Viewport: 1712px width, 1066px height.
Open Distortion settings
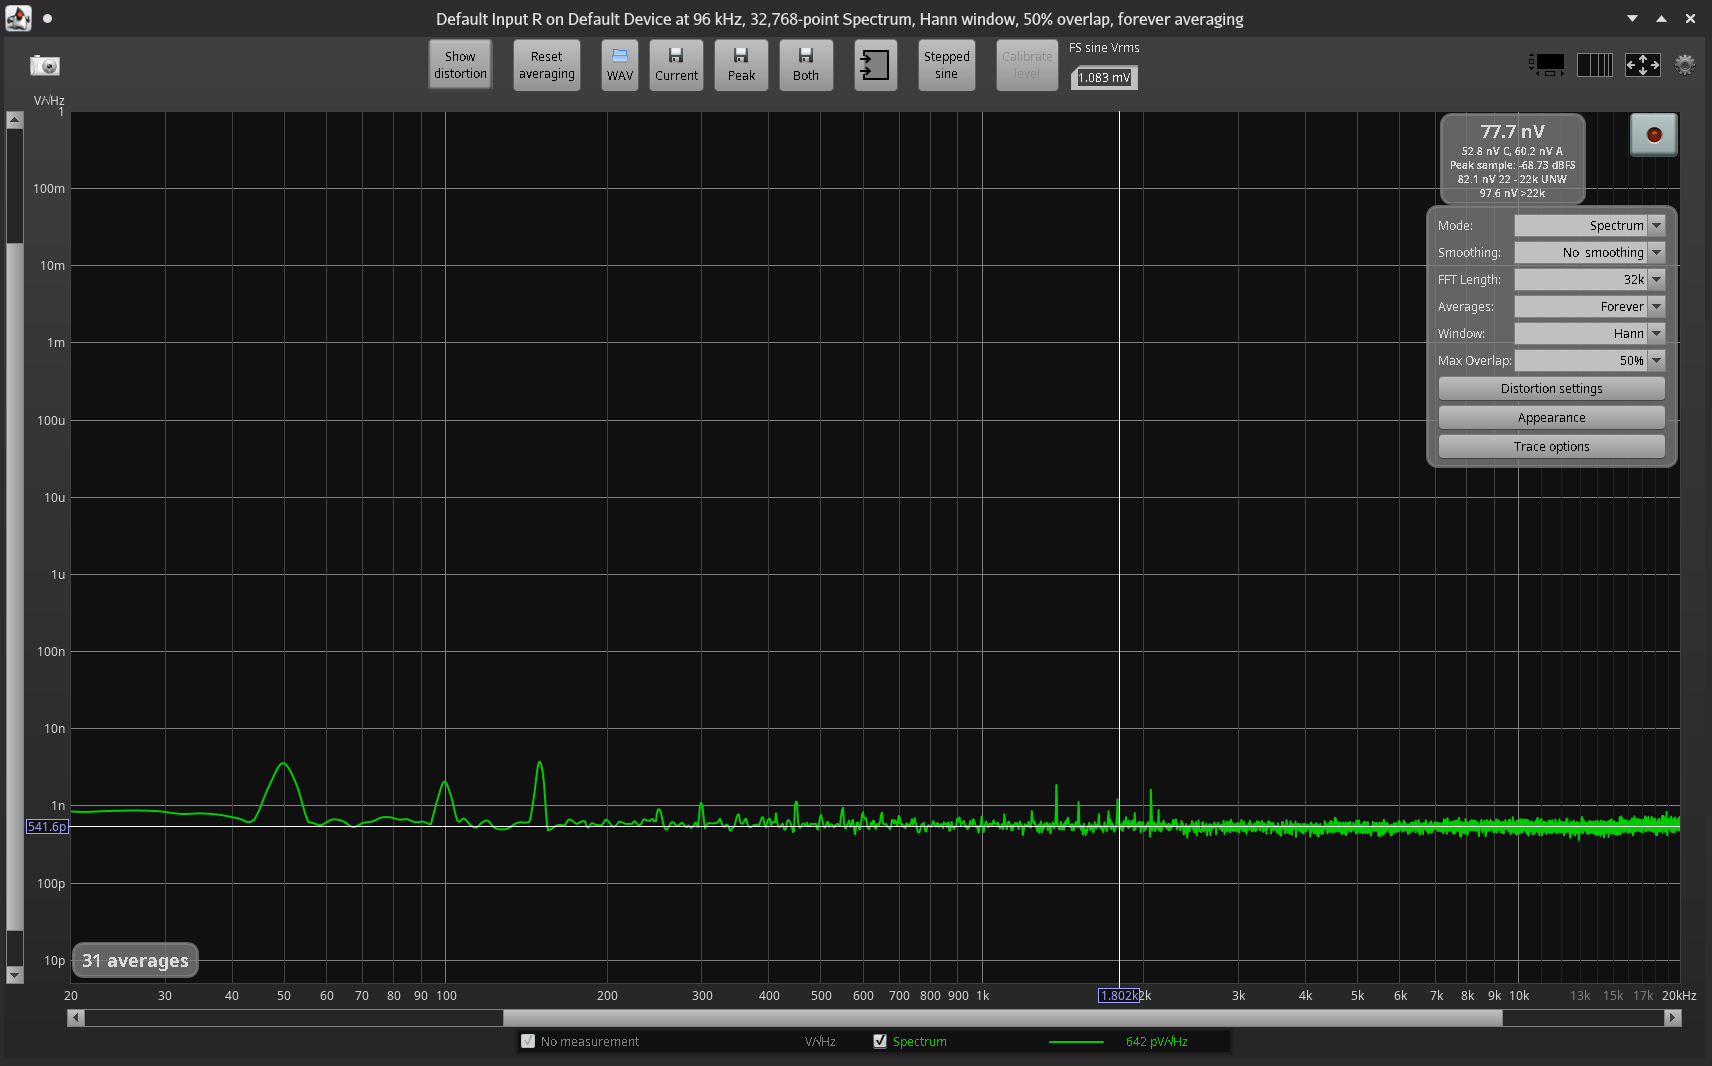tap(1551, 388)
